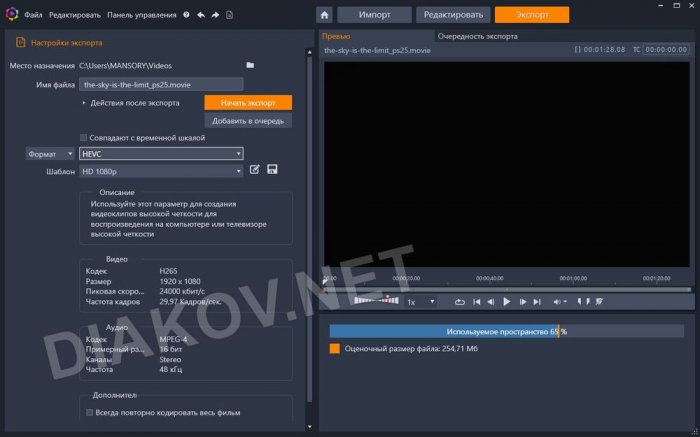Open the volume speaker control
Viewport: 700px width, 437px height.
pyautogui.click(x=560, y=302)
